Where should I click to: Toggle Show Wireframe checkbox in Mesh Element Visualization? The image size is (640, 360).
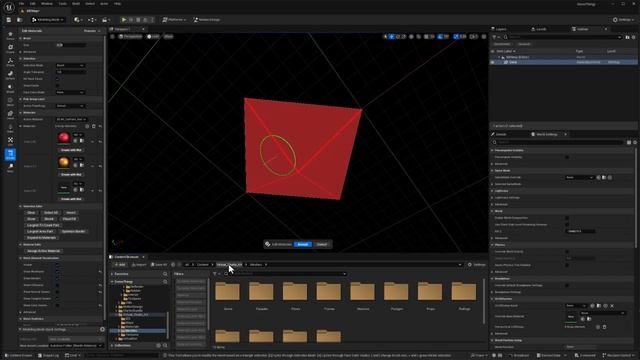pos(58,271)
